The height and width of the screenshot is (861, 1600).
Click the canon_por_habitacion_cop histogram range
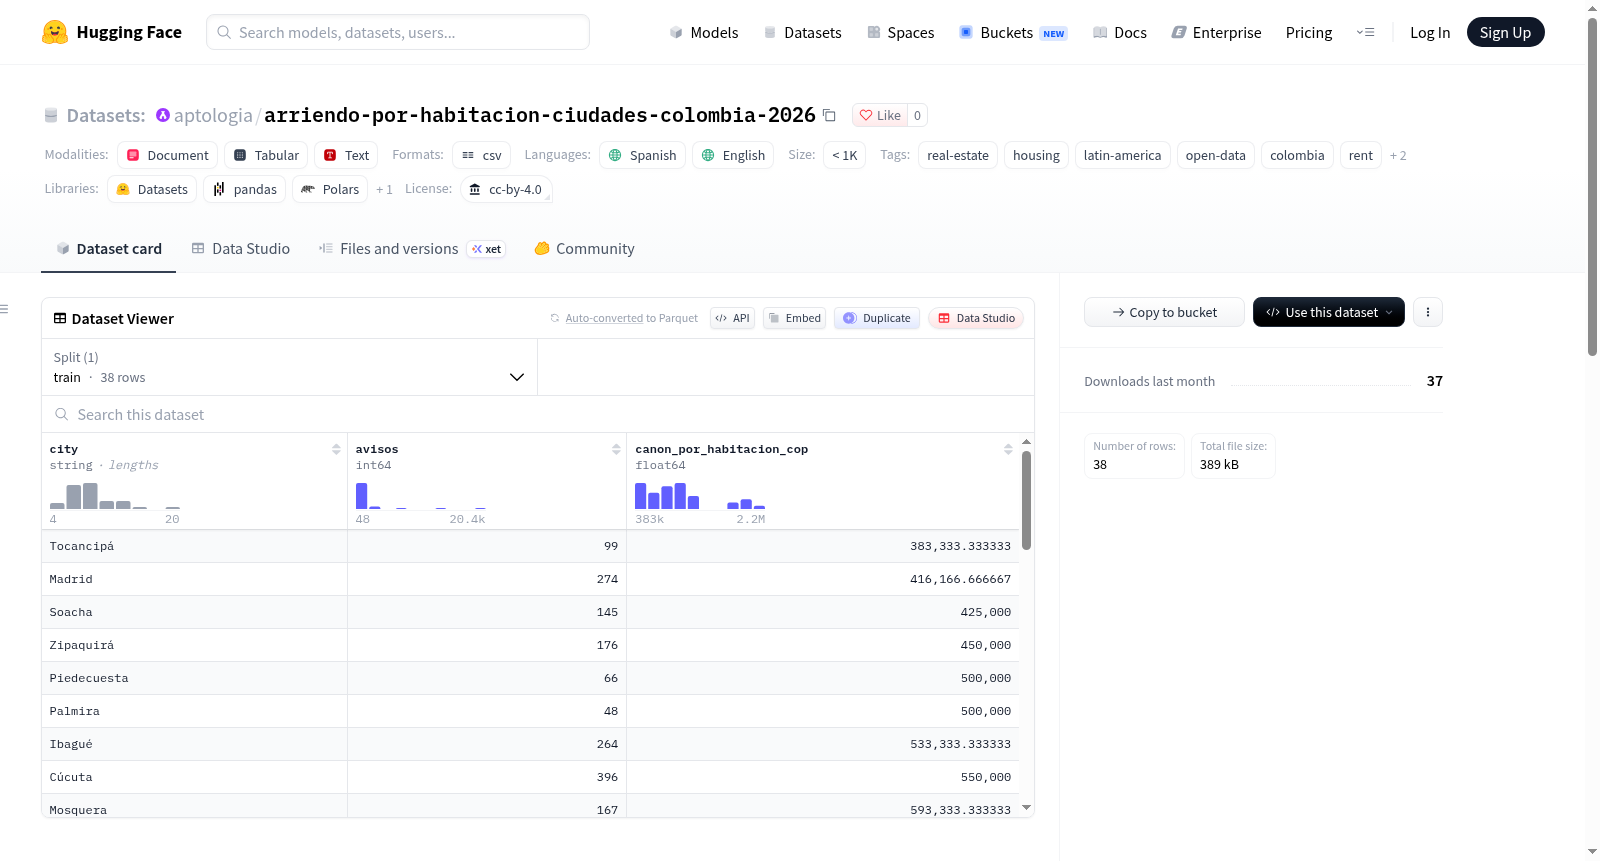pos(700,495)
